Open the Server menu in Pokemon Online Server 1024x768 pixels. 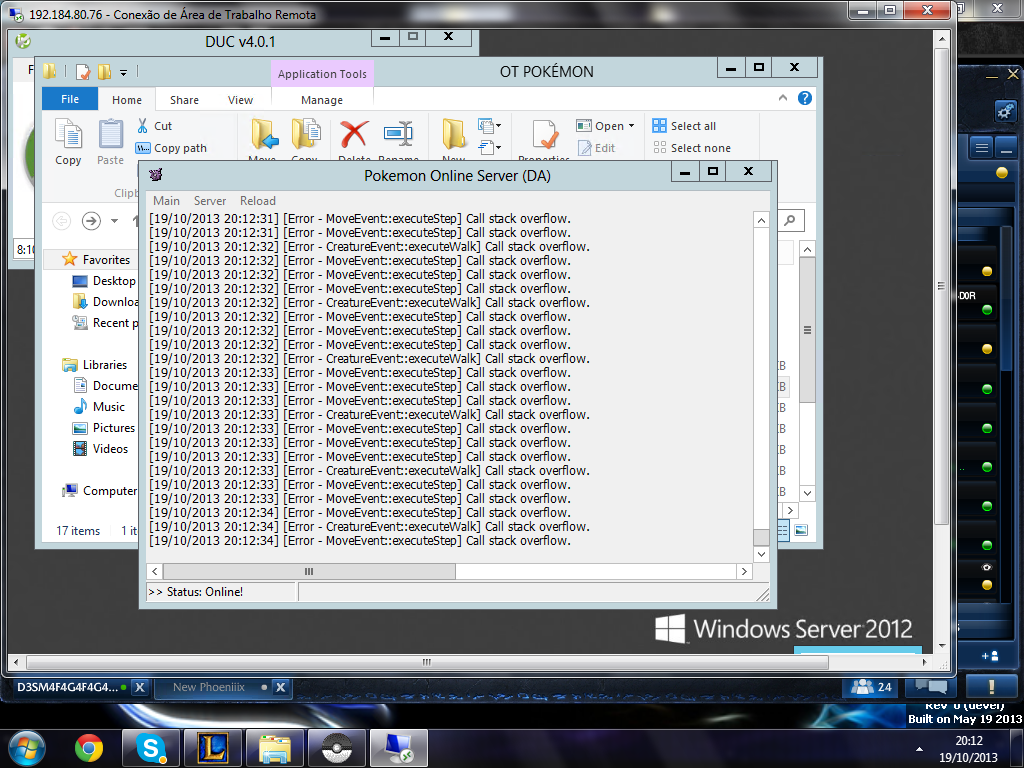point(210,200)
